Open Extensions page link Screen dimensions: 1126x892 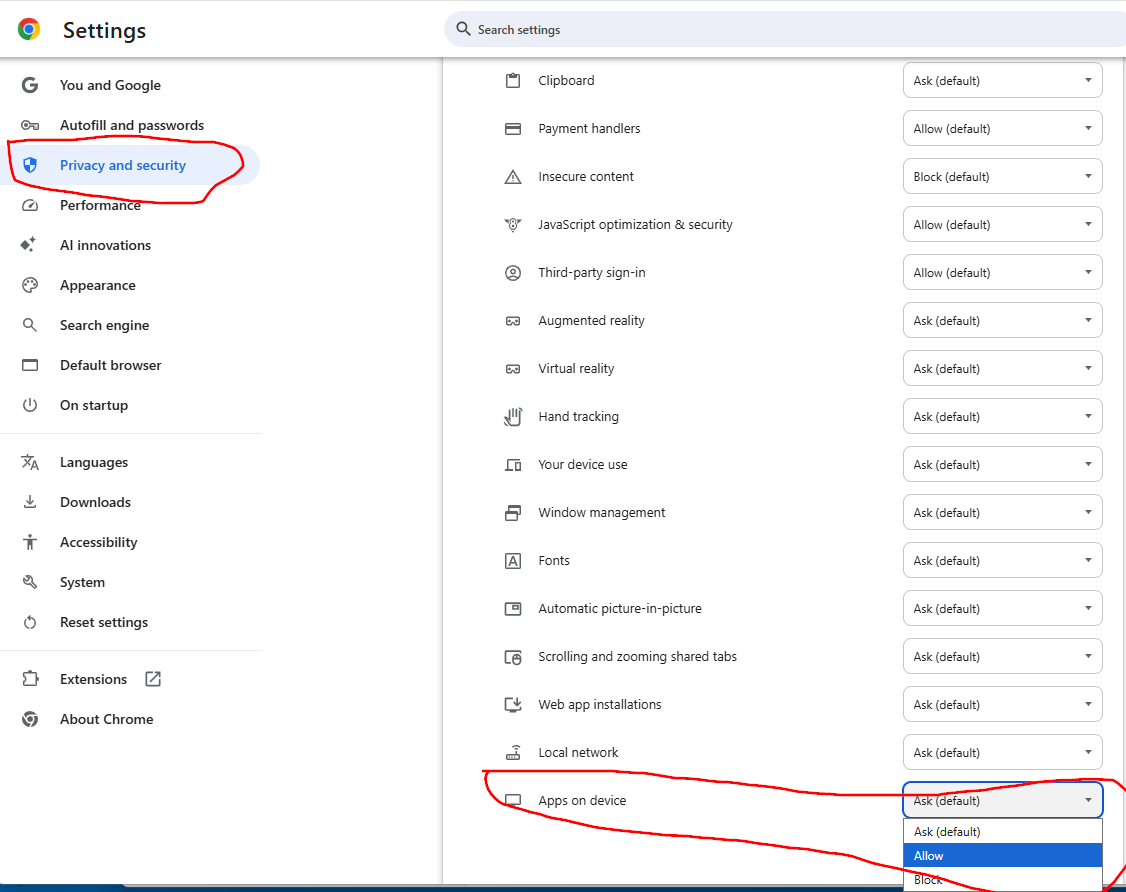pos(93,679)
